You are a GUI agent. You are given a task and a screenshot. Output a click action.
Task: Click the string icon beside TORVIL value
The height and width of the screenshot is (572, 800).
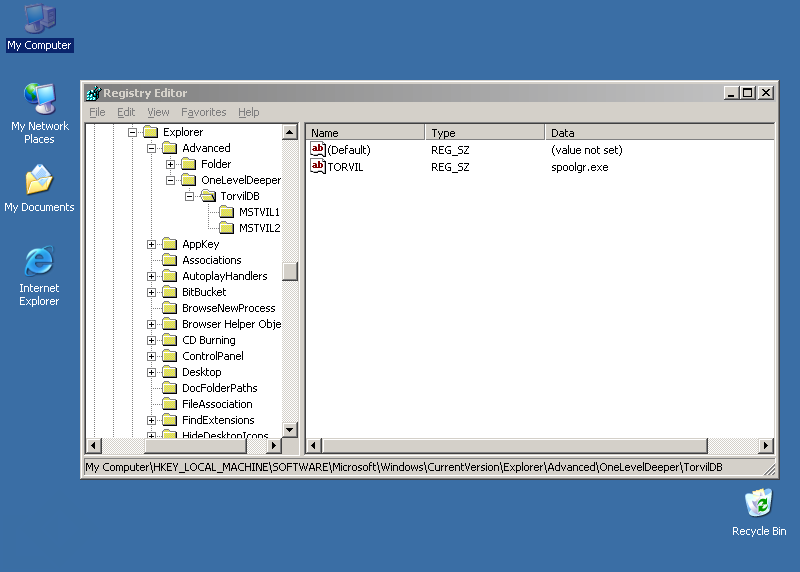[x=318, y=166]
